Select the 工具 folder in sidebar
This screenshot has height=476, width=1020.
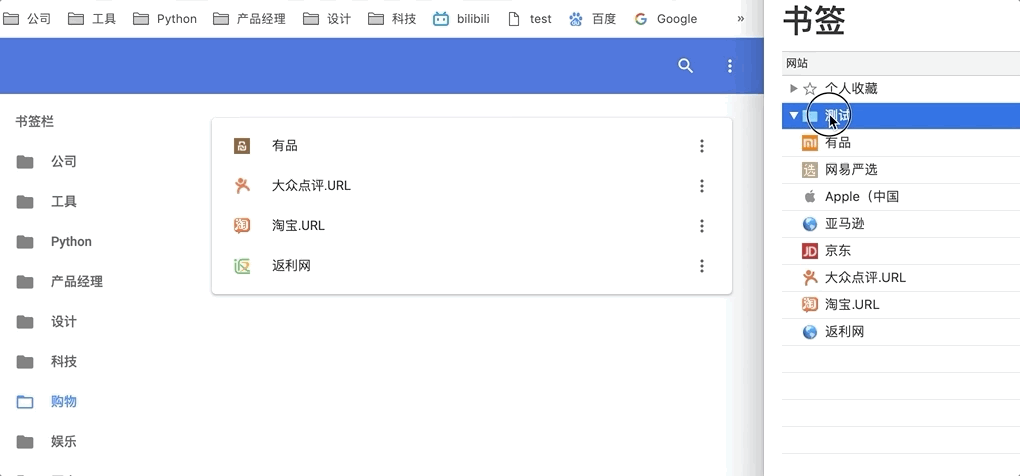point(46,202)
